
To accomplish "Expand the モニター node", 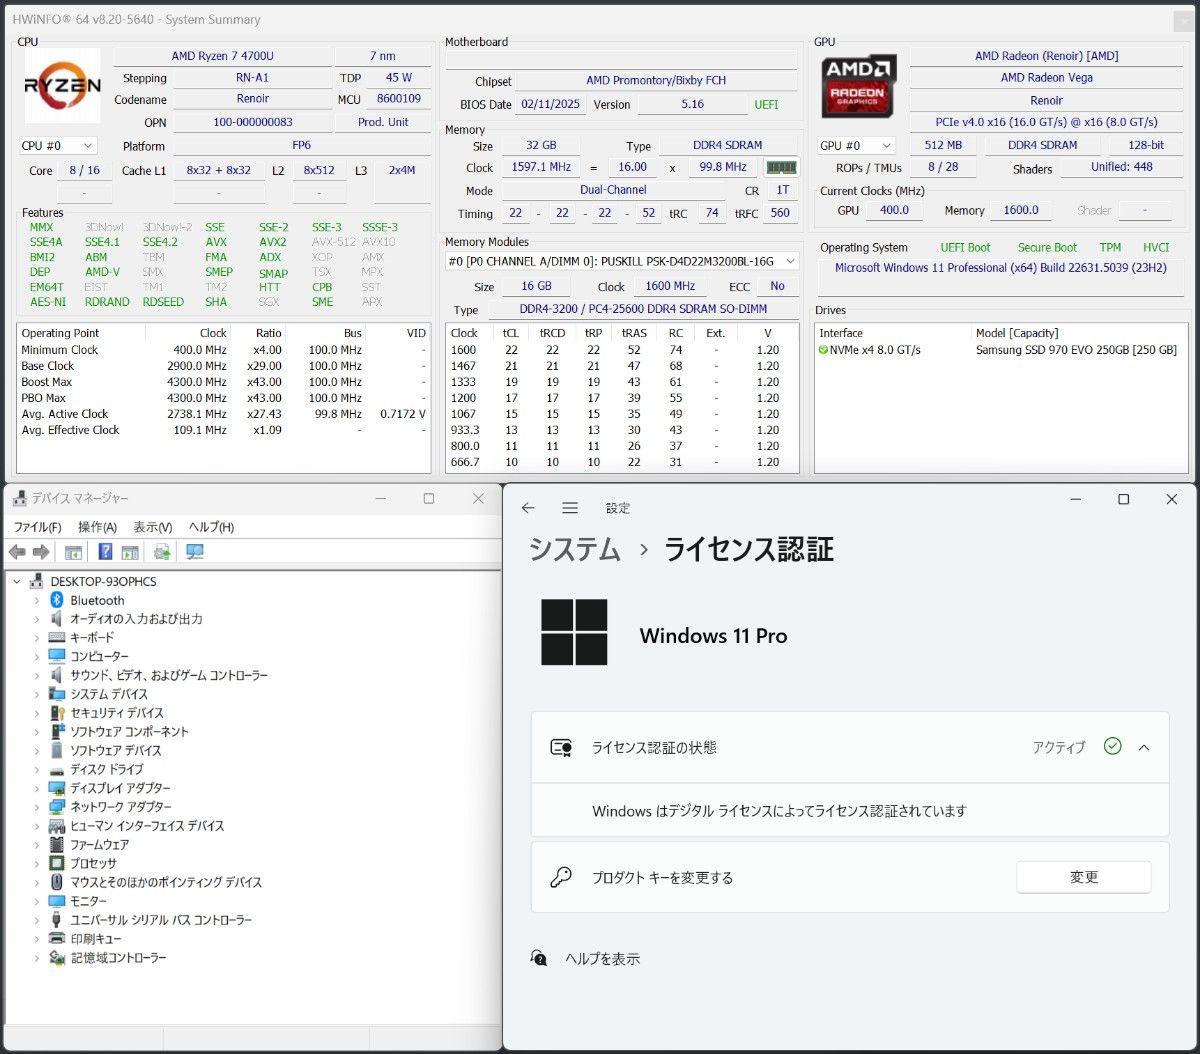I will click(x=37, y=901).
